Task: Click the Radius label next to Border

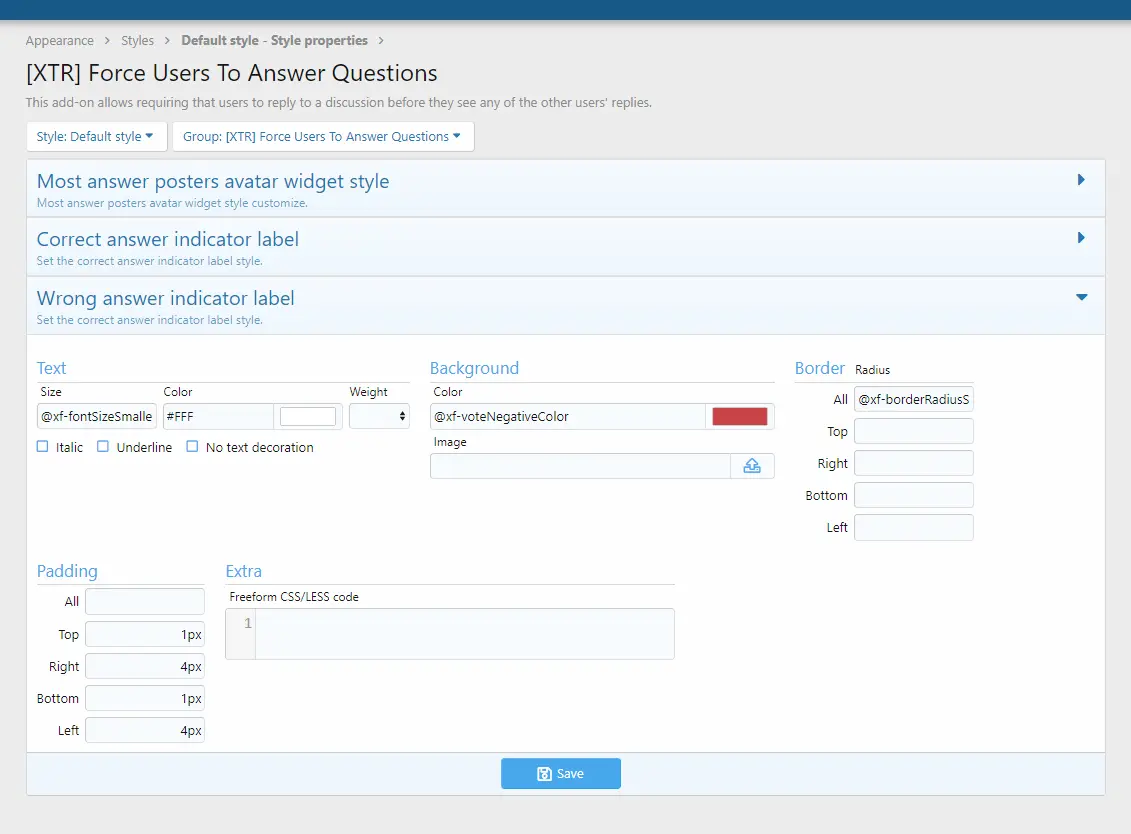Action: (872, 369)
